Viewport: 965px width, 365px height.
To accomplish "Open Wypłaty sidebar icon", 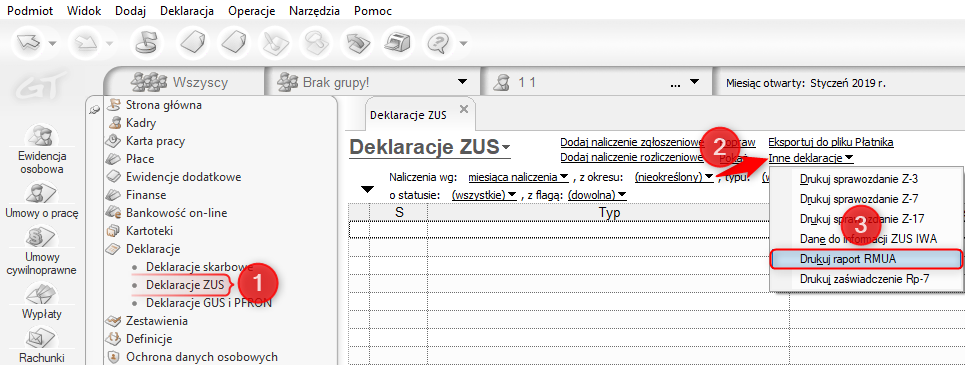I will pyautogui.click(x=42, y=293).
